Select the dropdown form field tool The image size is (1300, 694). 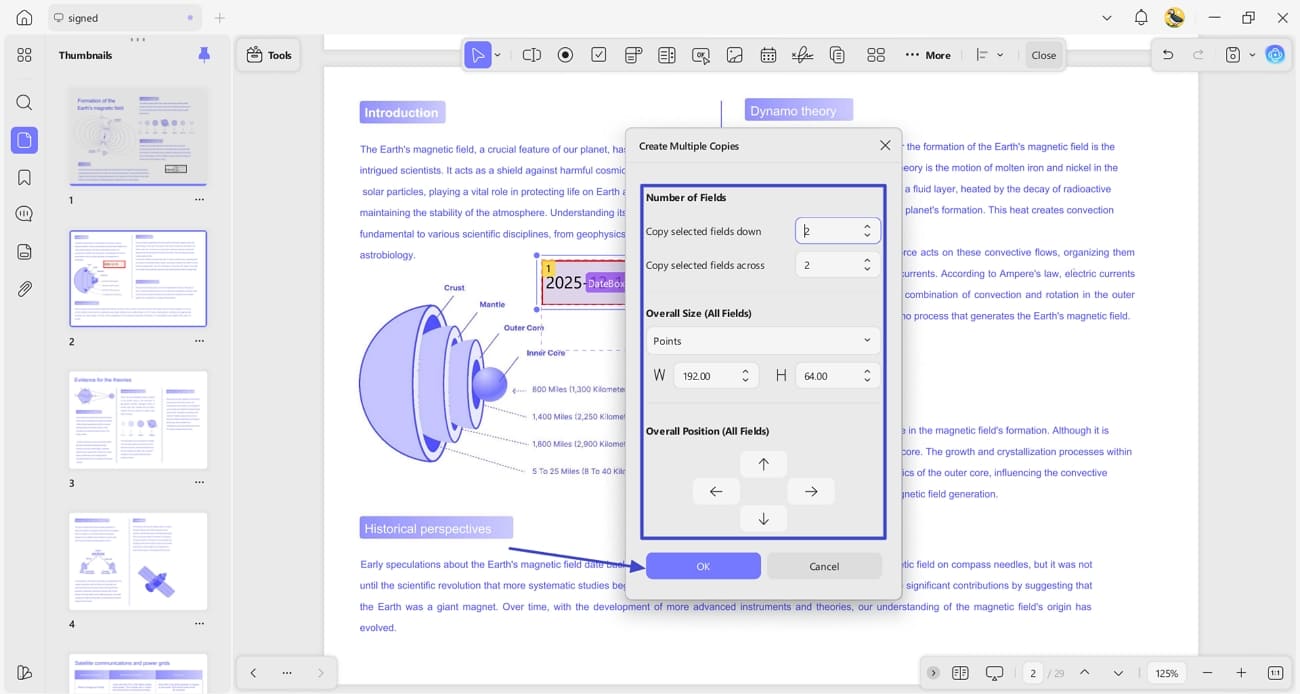pos(633,55)
